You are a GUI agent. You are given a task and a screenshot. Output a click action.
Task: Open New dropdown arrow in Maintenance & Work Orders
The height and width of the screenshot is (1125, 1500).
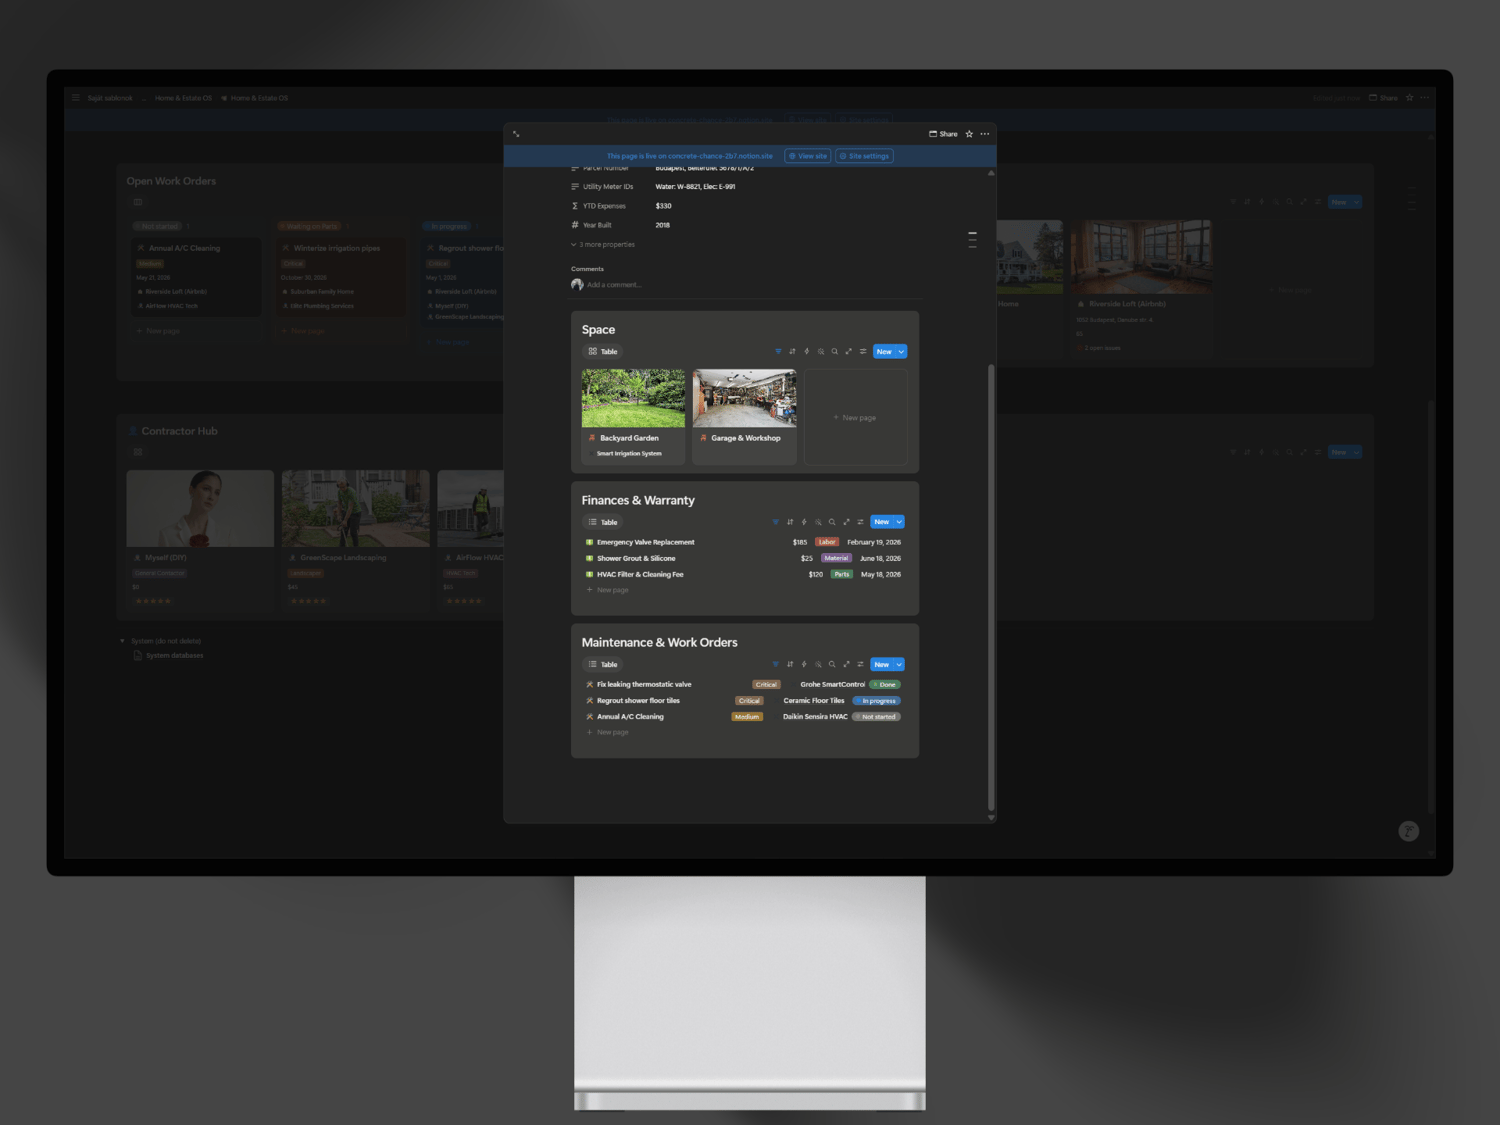tap(899, 664)
